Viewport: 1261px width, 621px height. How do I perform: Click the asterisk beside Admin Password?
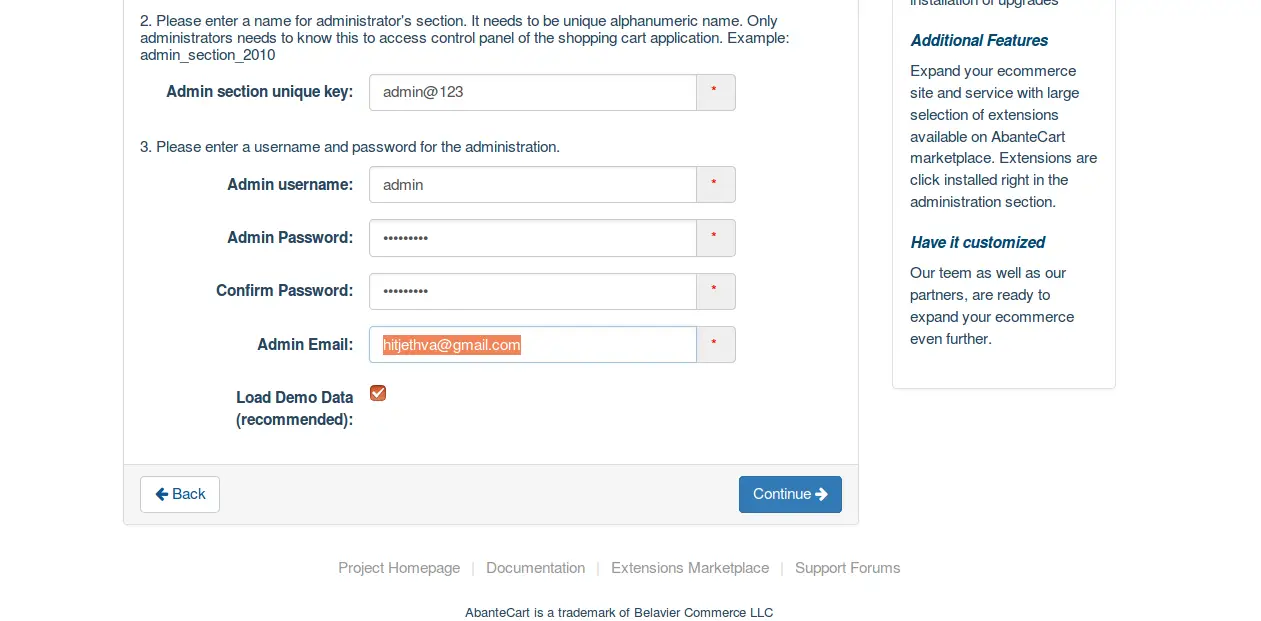click(714, 238)
